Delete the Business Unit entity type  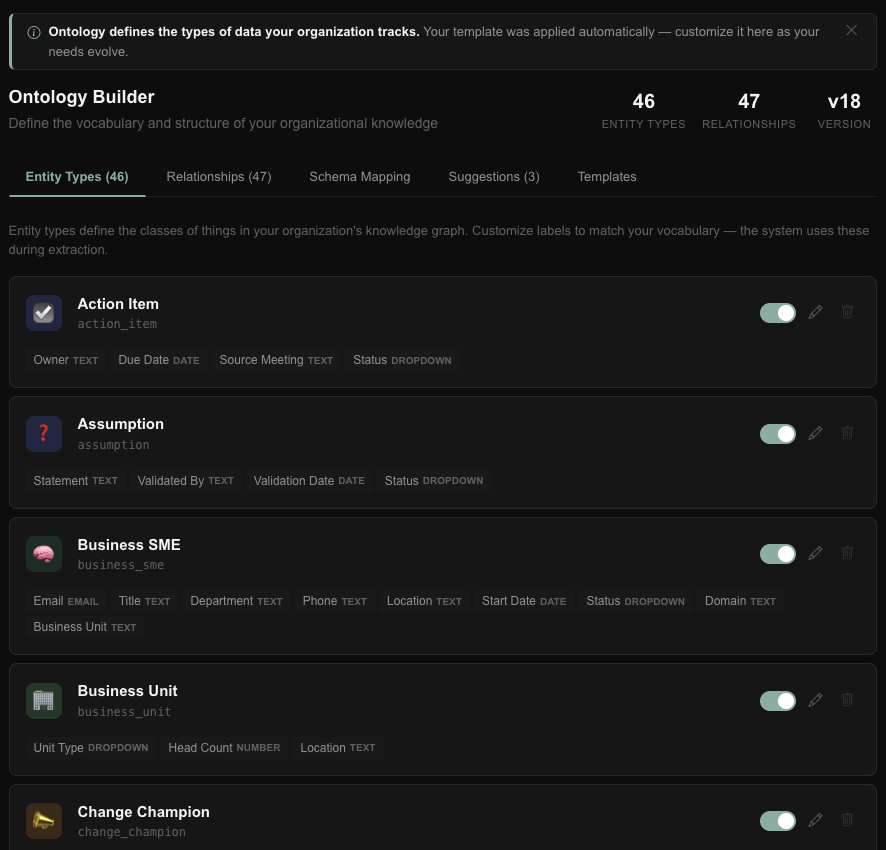(847, 700)
